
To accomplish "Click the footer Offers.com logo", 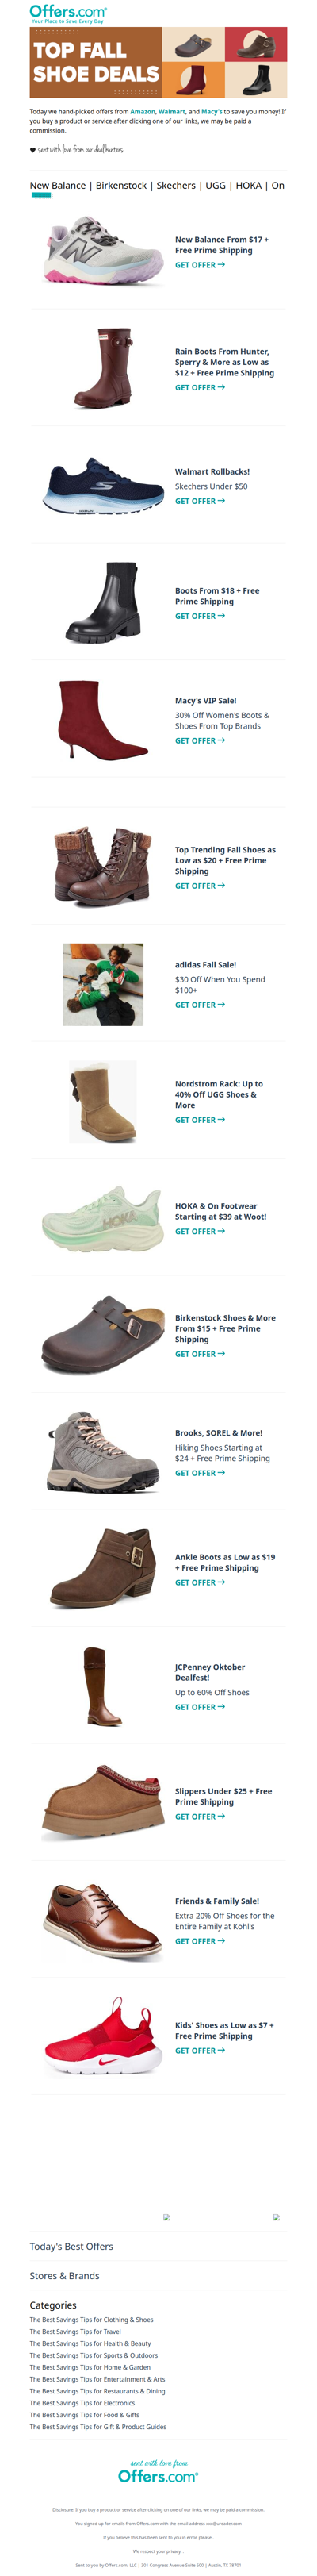I will click(158, 2475).
